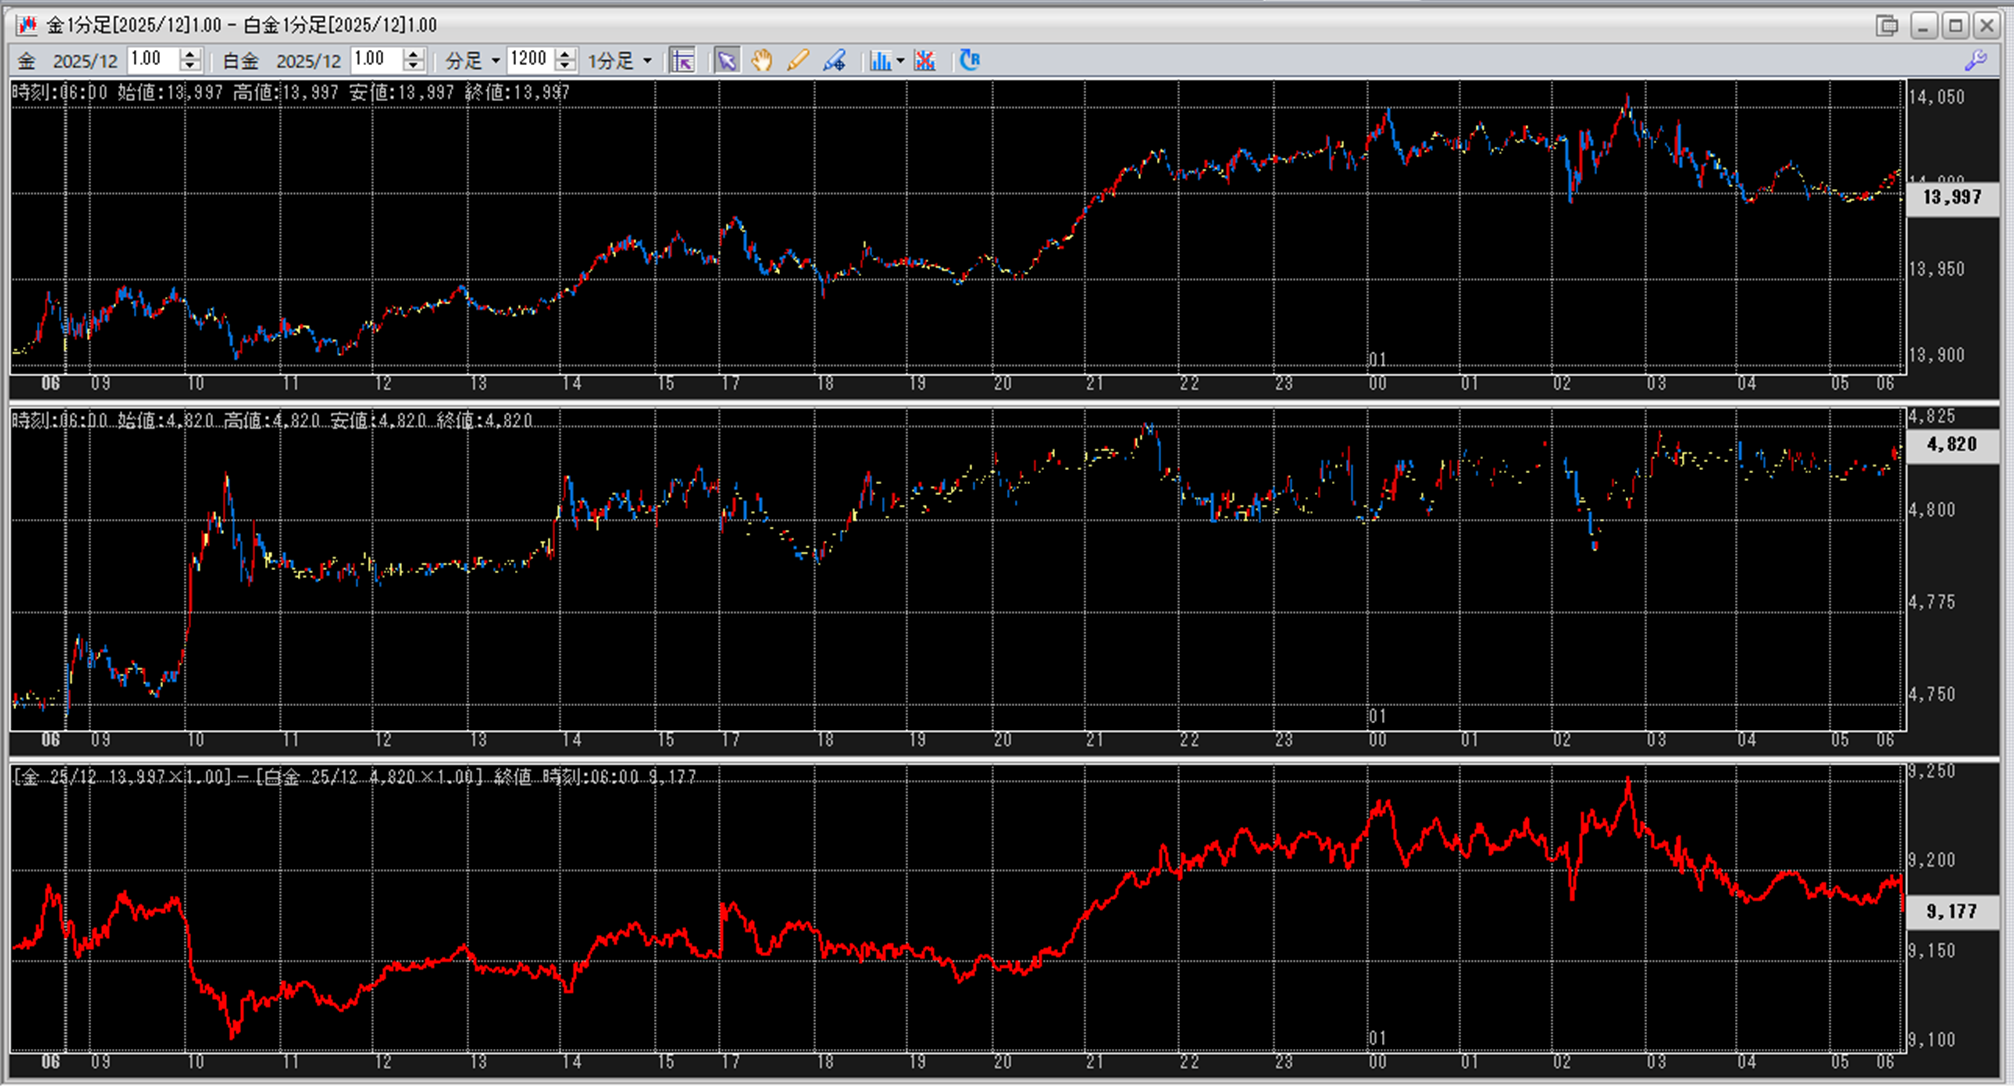The width and height of the screenshot is (2014, 1087).
Task: Open settings wrench icon at right
Action: pyautogui.click(x=1975, y=61)
